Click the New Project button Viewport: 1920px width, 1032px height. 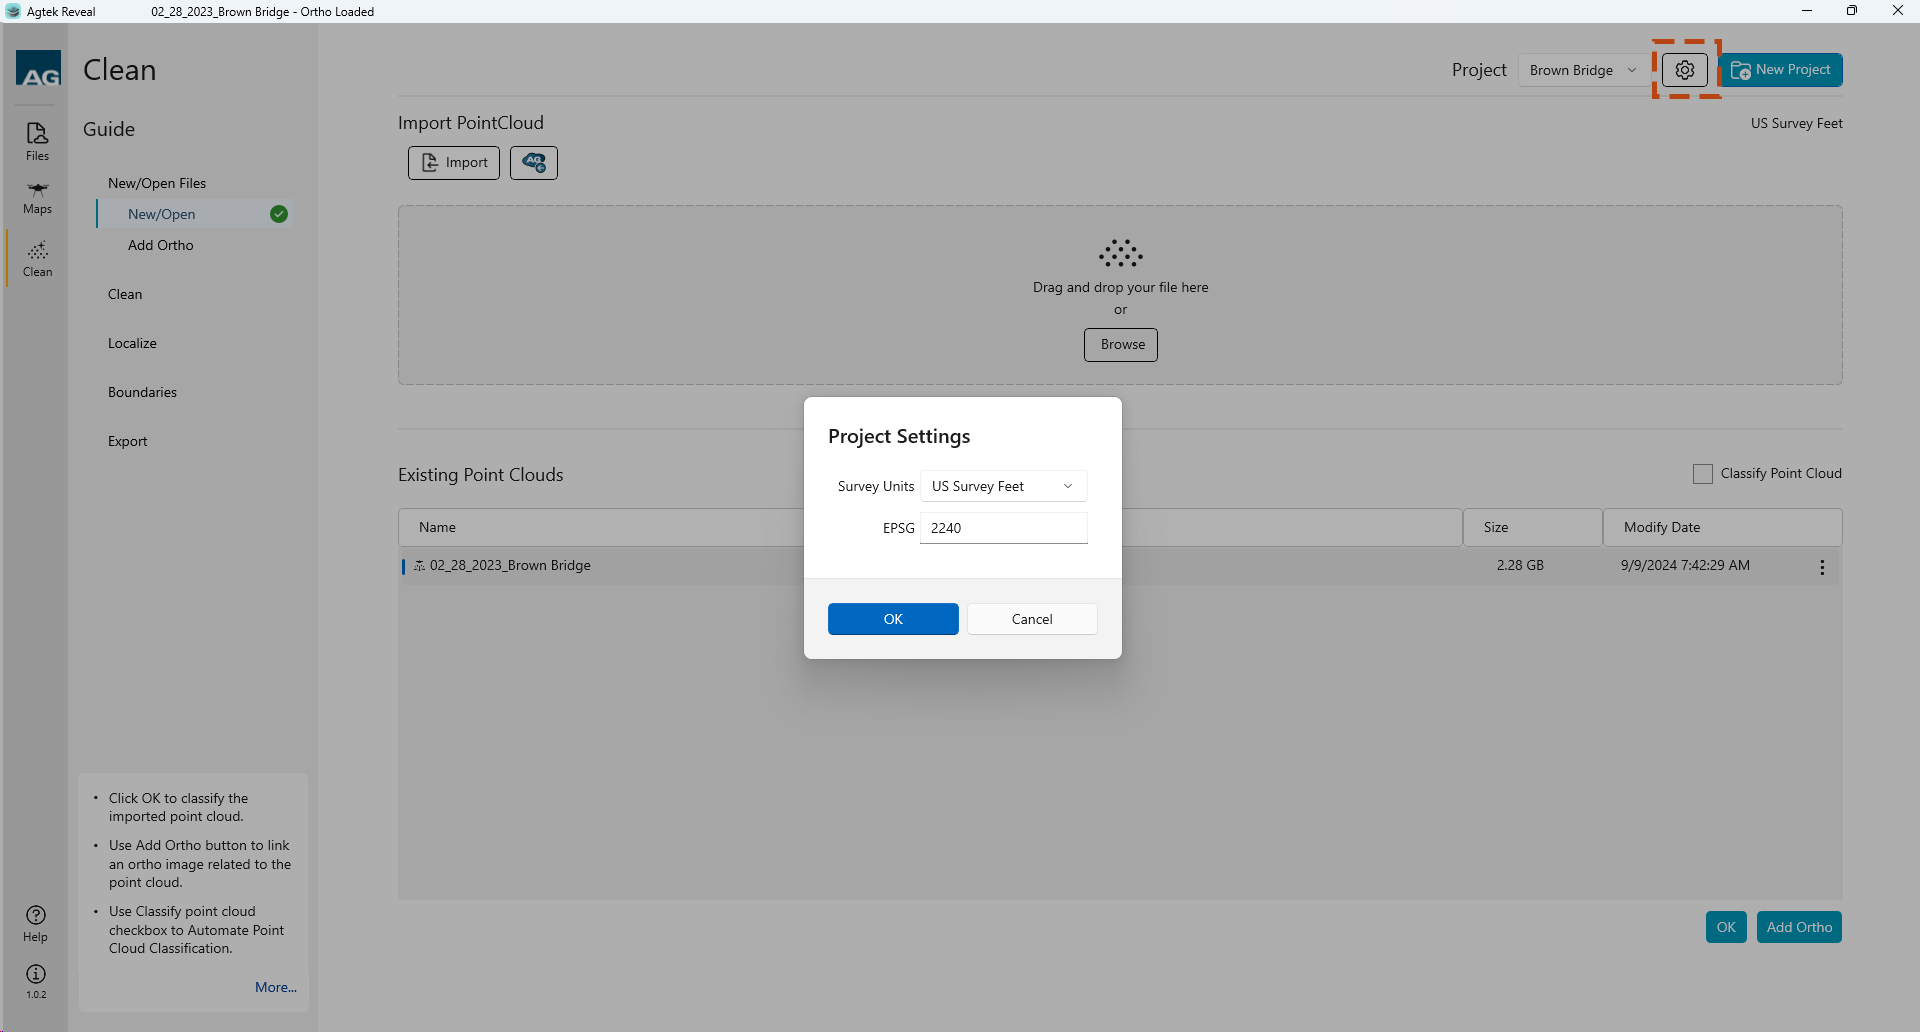(1781, 70)
